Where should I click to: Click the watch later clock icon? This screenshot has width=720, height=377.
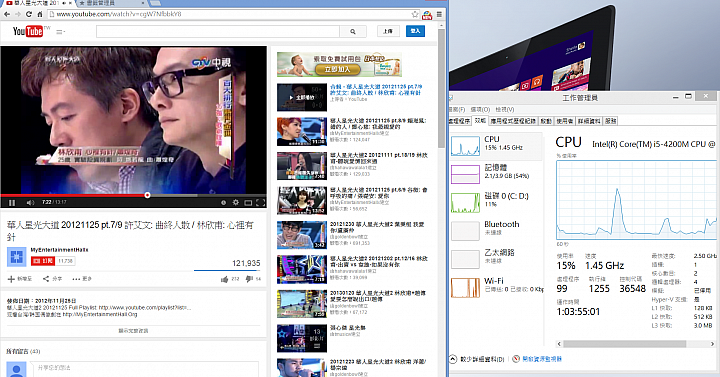(x=223, y=203)
